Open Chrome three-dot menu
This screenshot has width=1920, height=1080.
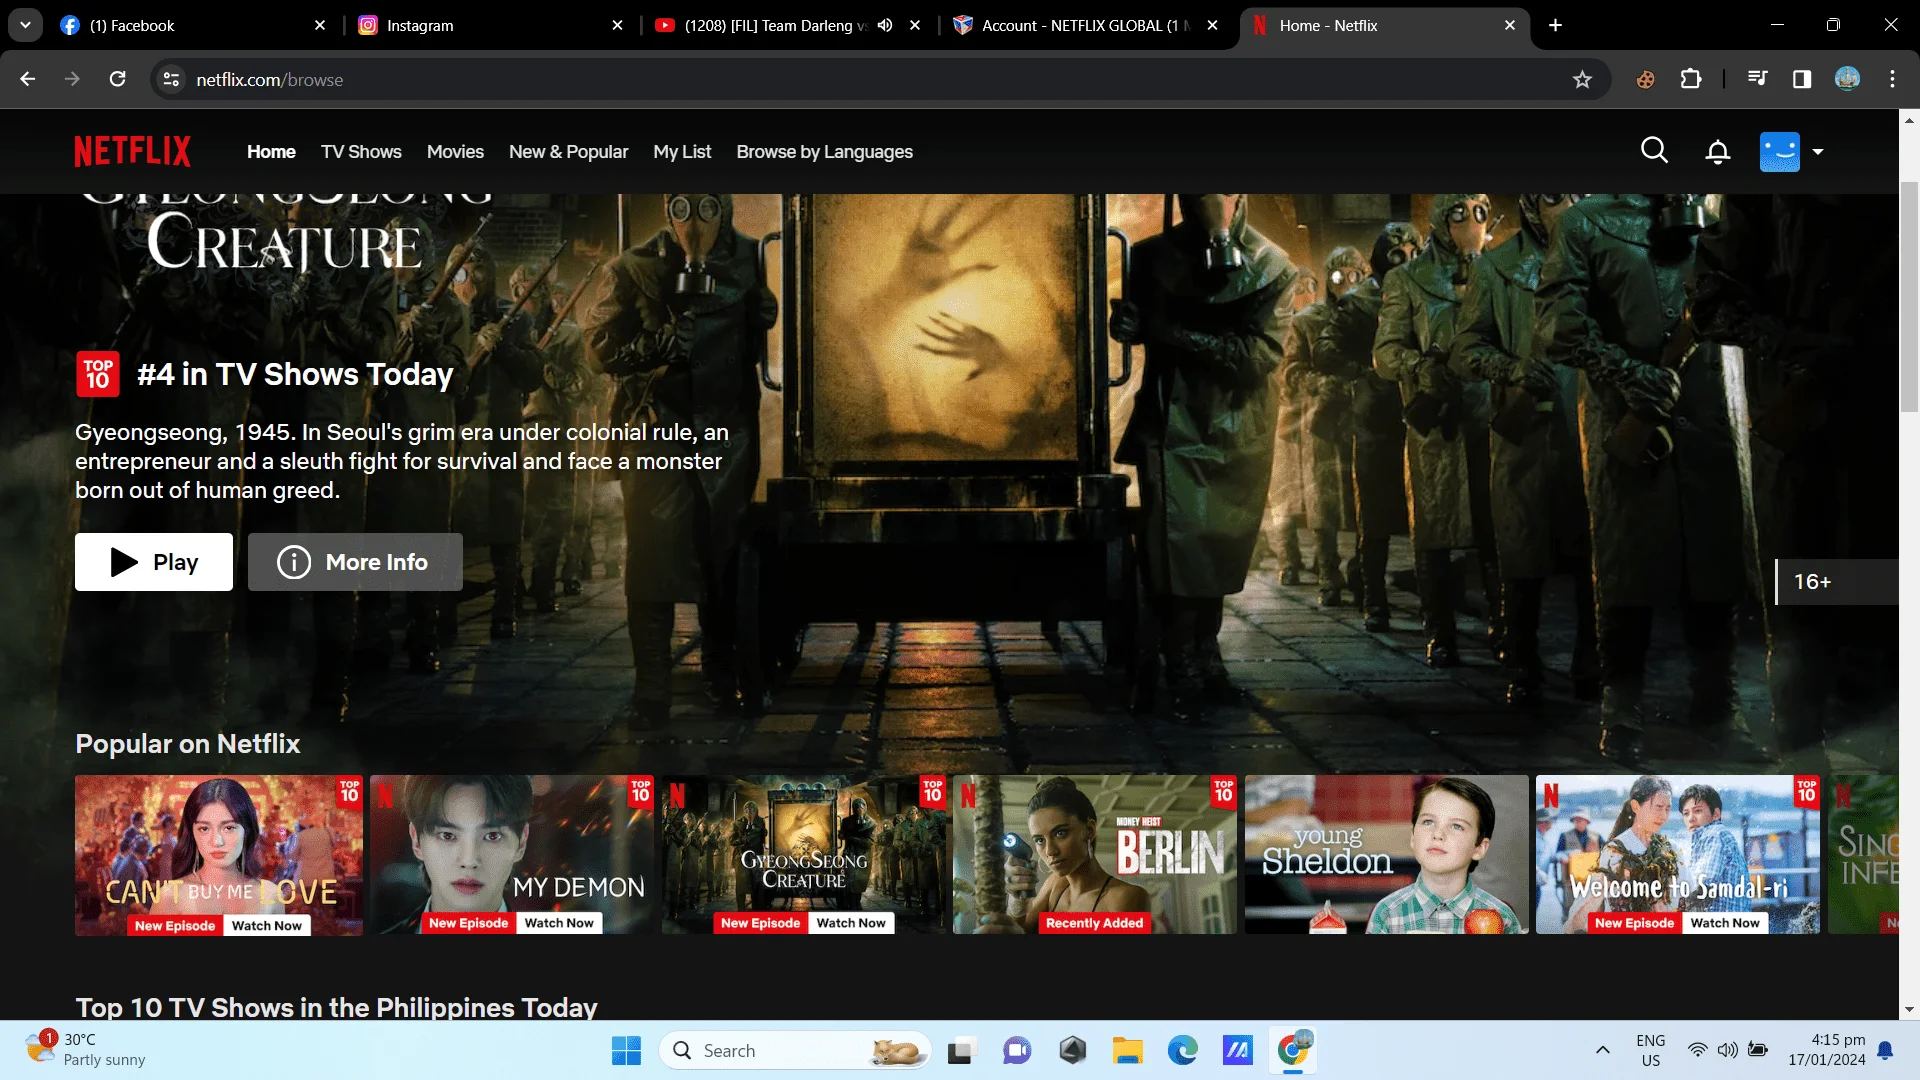point(1892,79)
